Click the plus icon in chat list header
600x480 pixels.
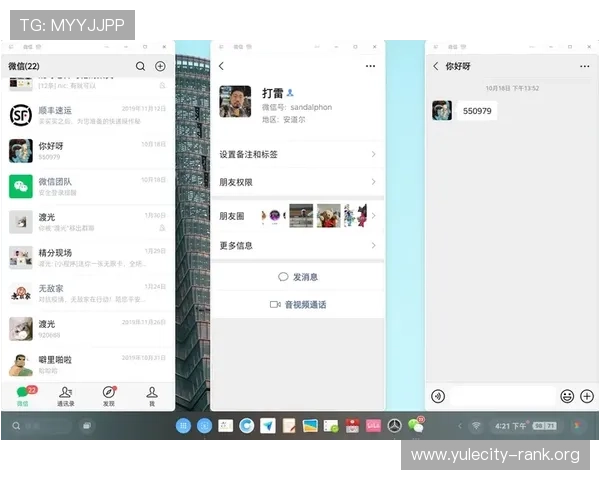point(160,66)
